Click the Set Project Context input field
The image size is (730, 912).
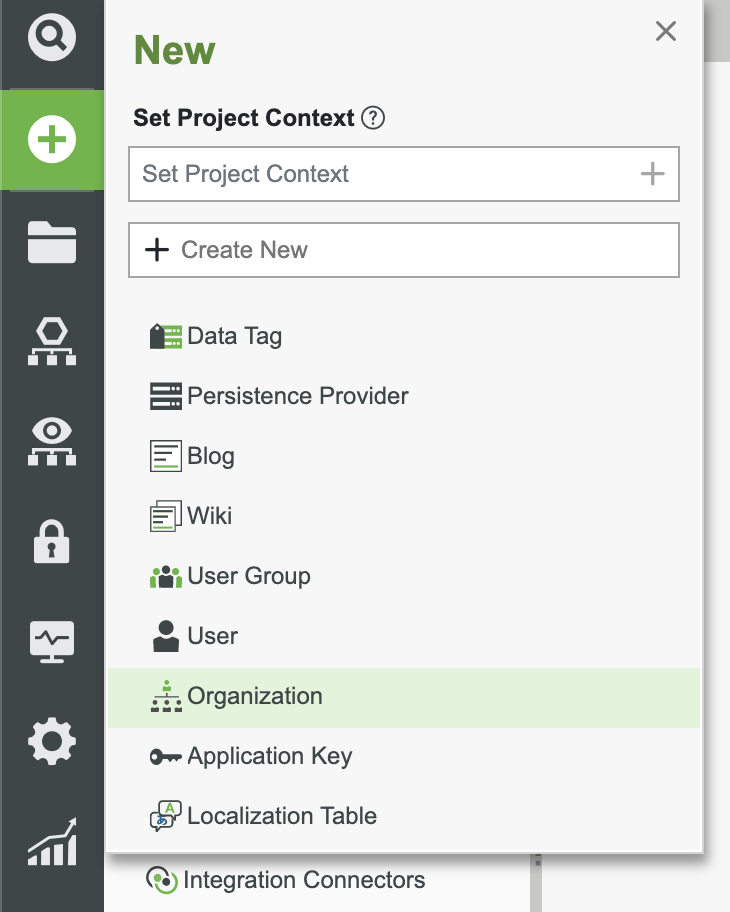pyautogui.click(x=380, y=173)
